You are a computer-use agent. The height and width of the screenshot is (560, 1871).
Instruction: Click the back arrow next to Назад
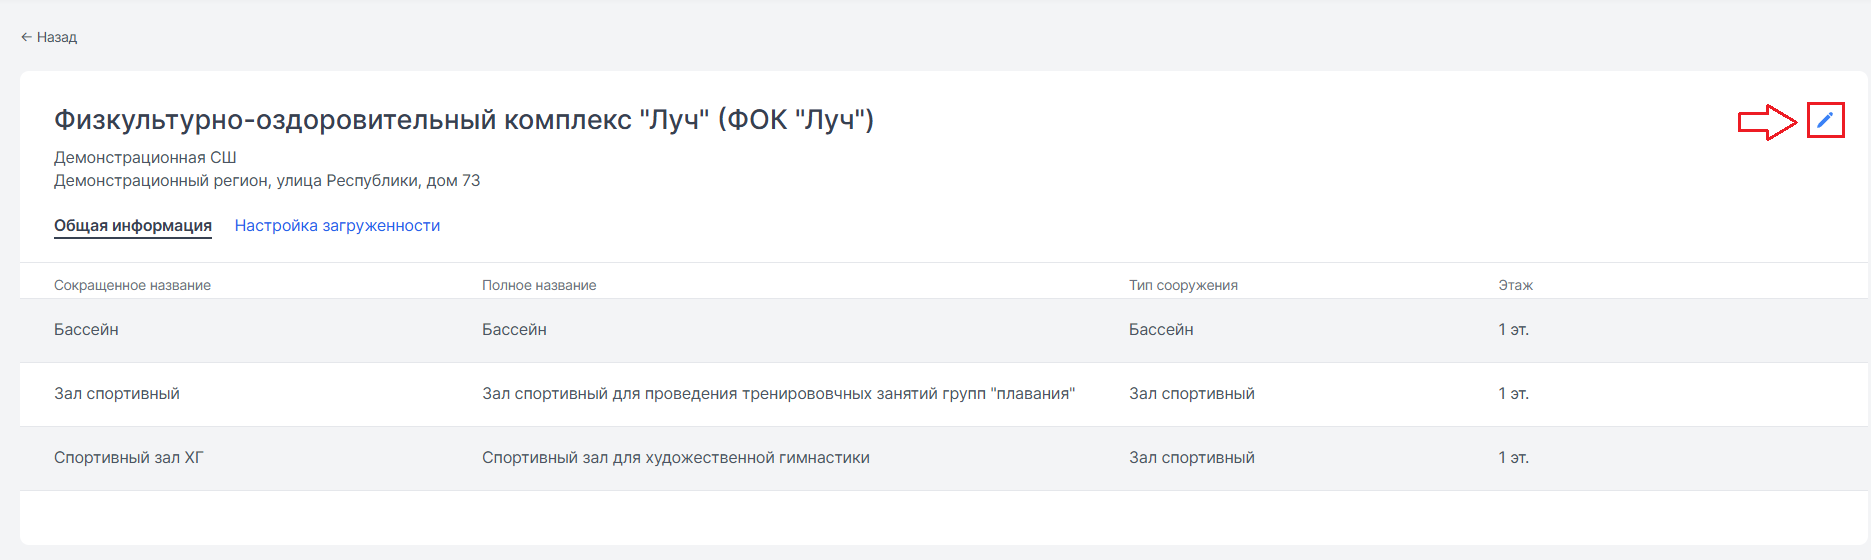pyautogui.click(x=26, y=37)
